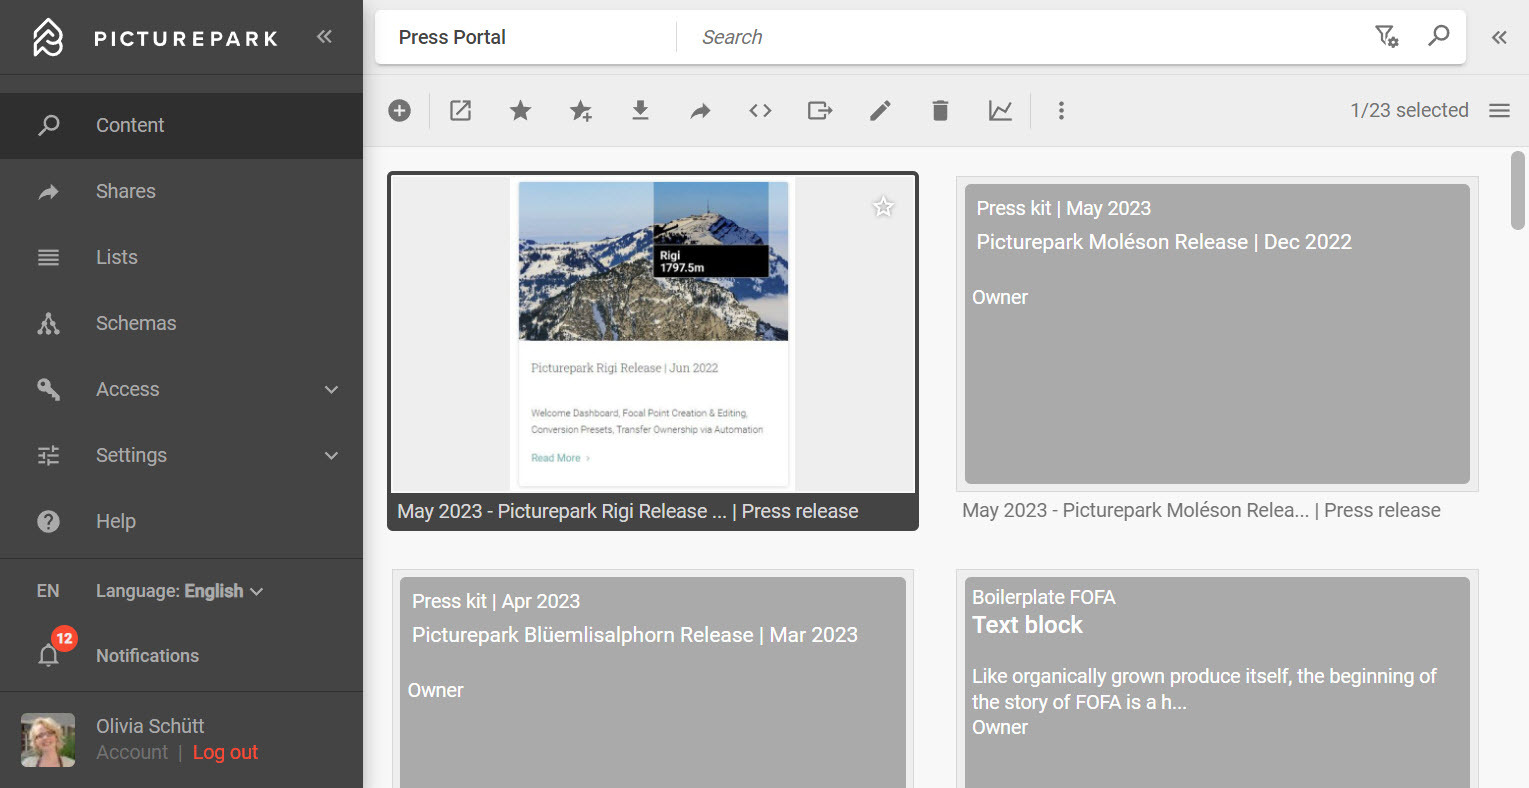Delete the selected item with trash icon
The height and width of the screenshot is (788, 1529).
940,110
